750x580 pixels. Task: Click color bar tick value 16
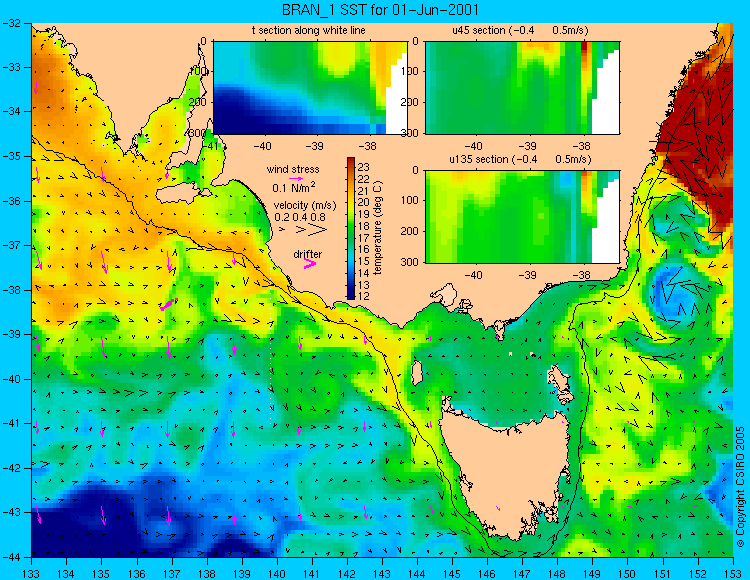pos(364,249)
